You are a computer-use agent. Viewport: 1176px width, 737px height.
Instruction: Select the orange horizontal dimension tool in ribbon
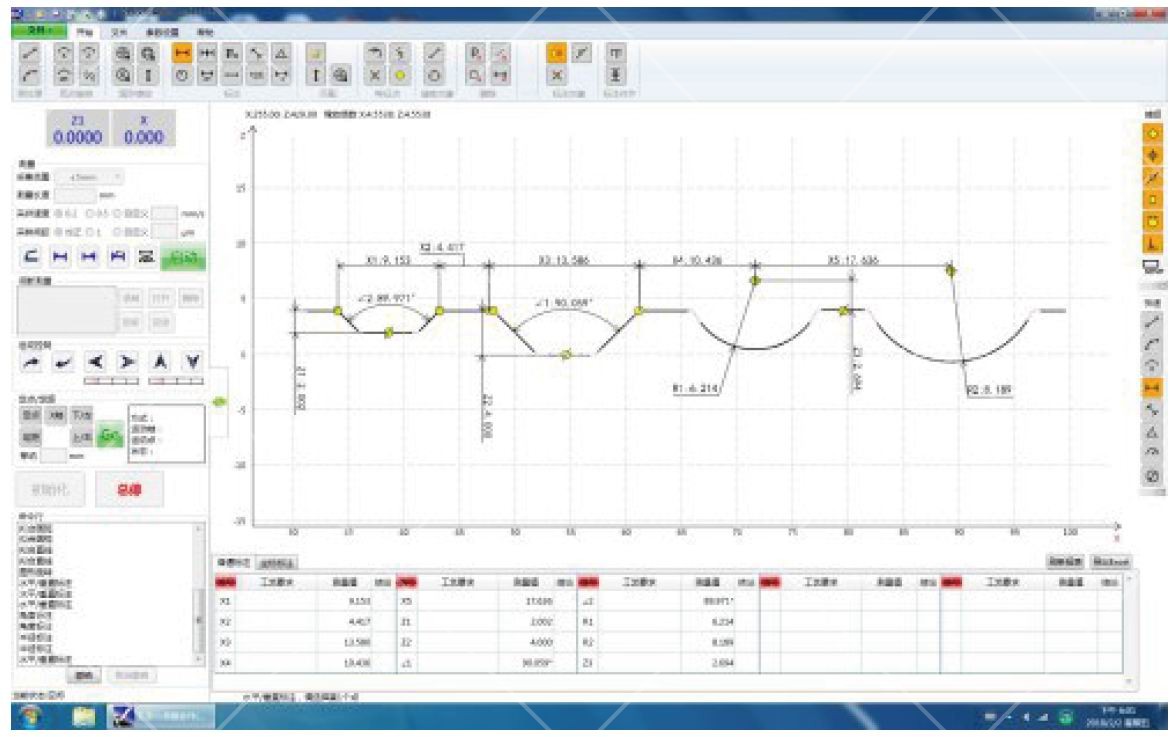[182, 52]
